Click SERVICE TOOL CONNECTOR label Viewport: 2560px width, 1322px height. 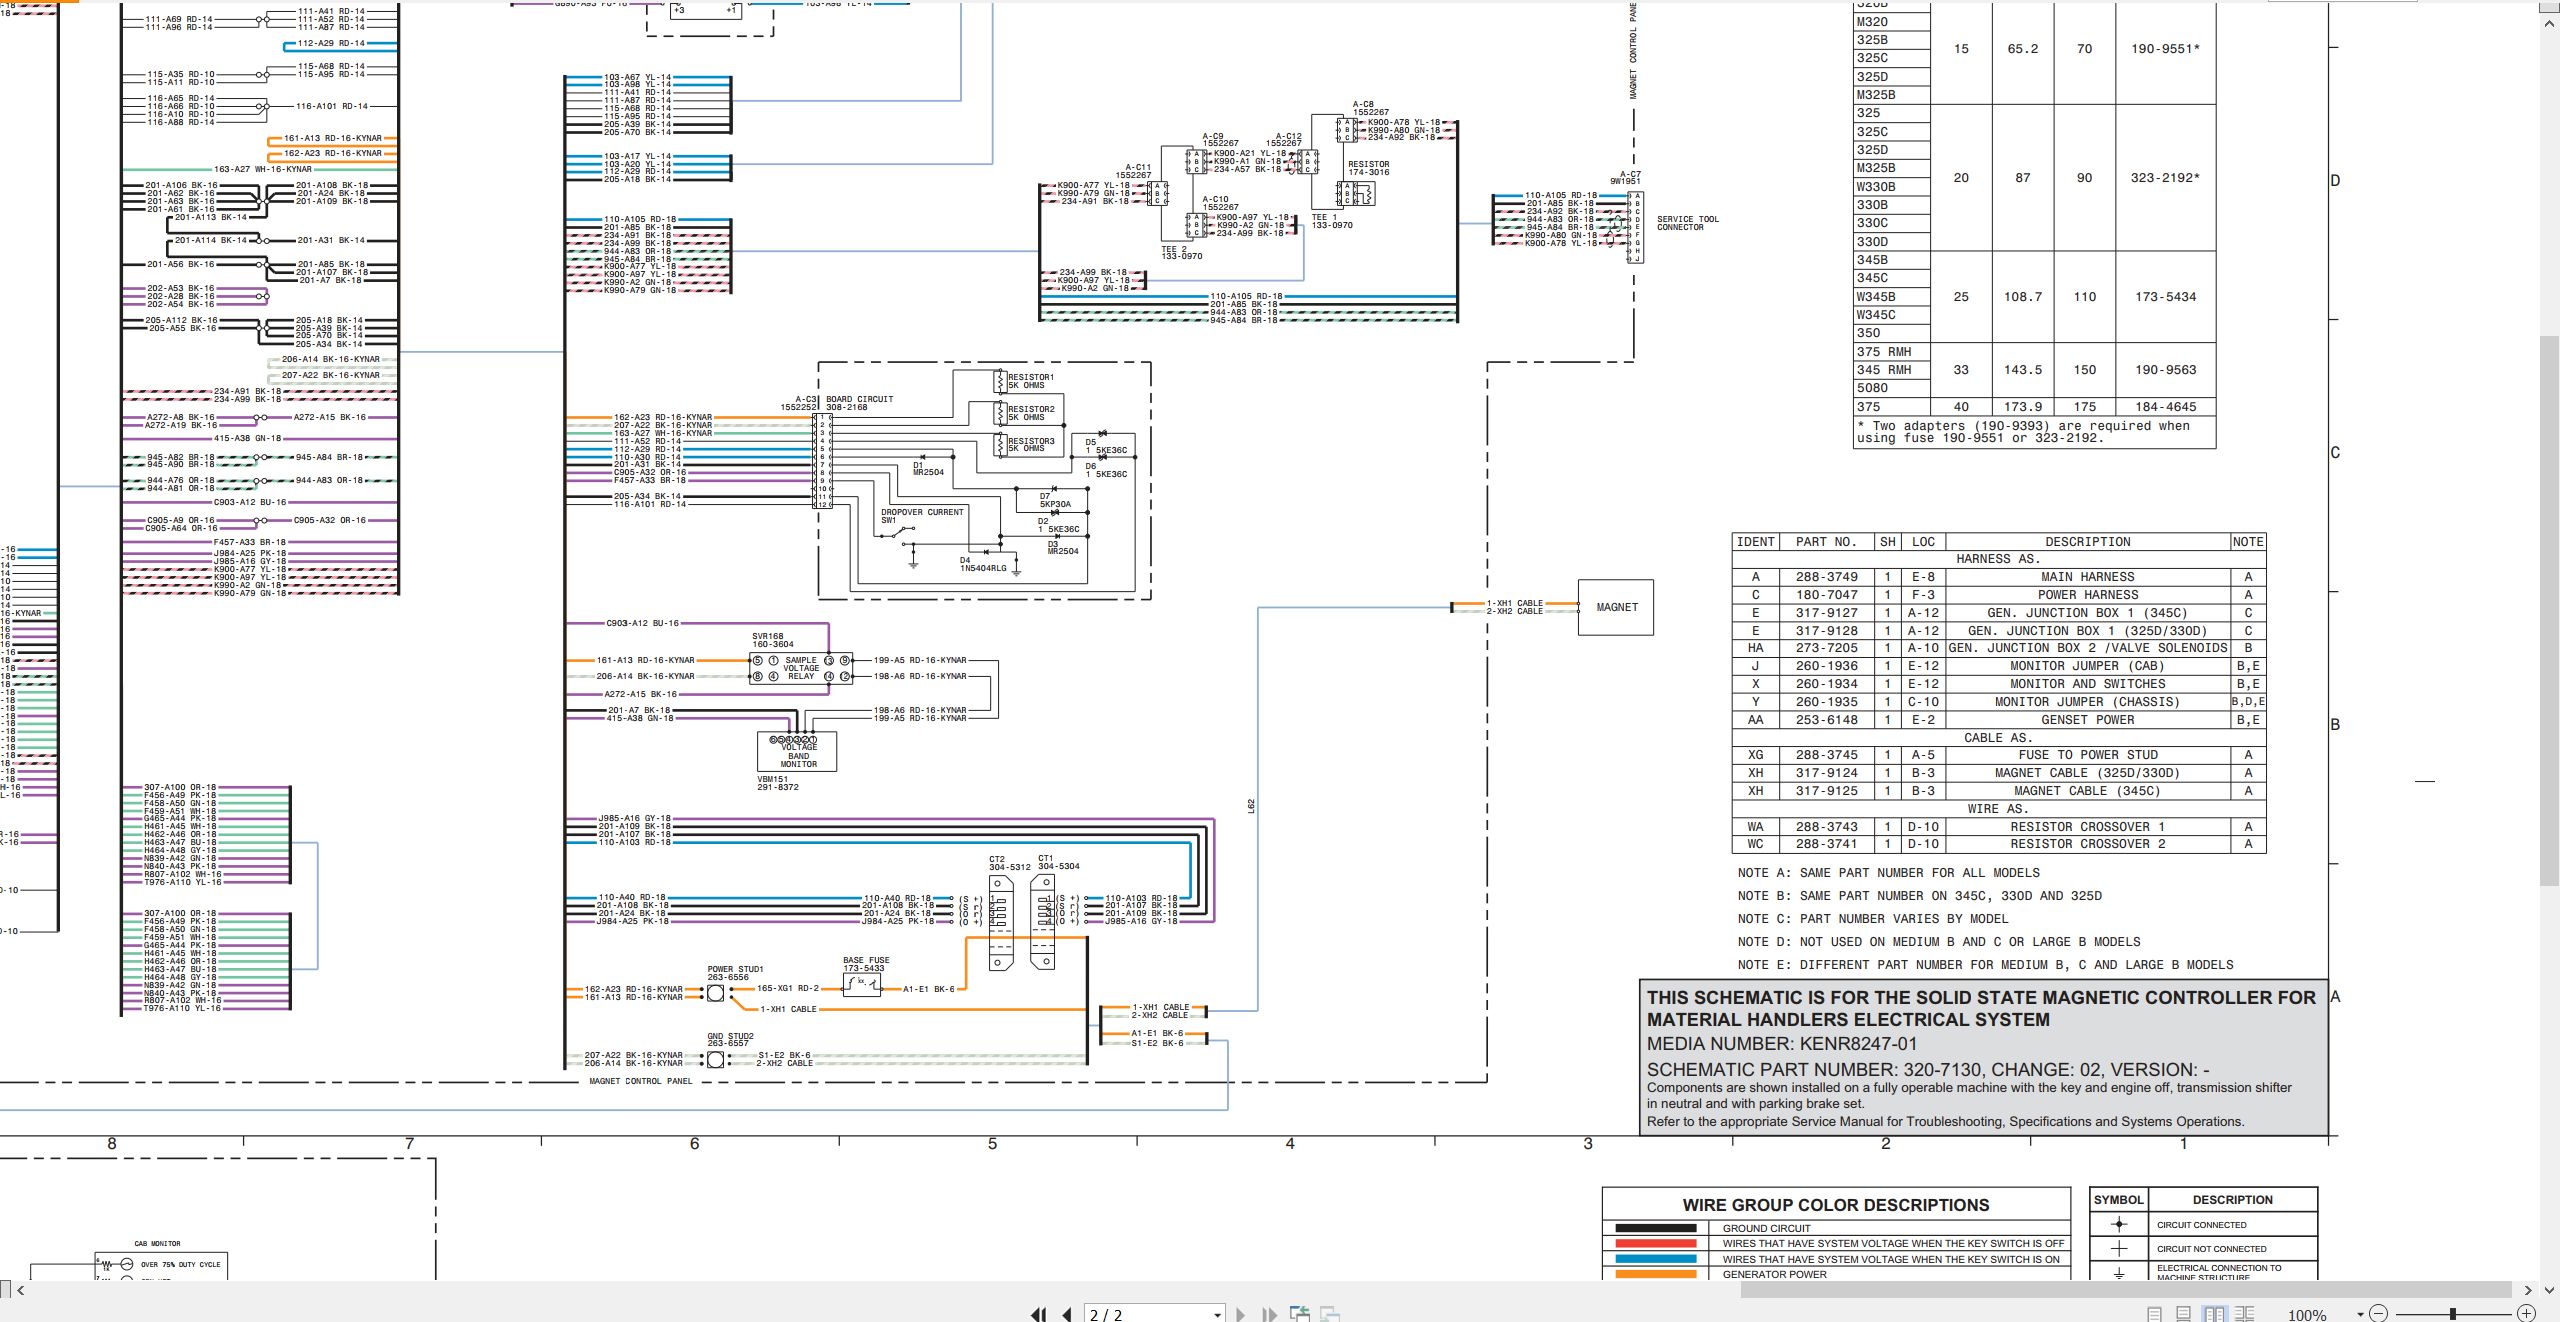pos(1687,223)
